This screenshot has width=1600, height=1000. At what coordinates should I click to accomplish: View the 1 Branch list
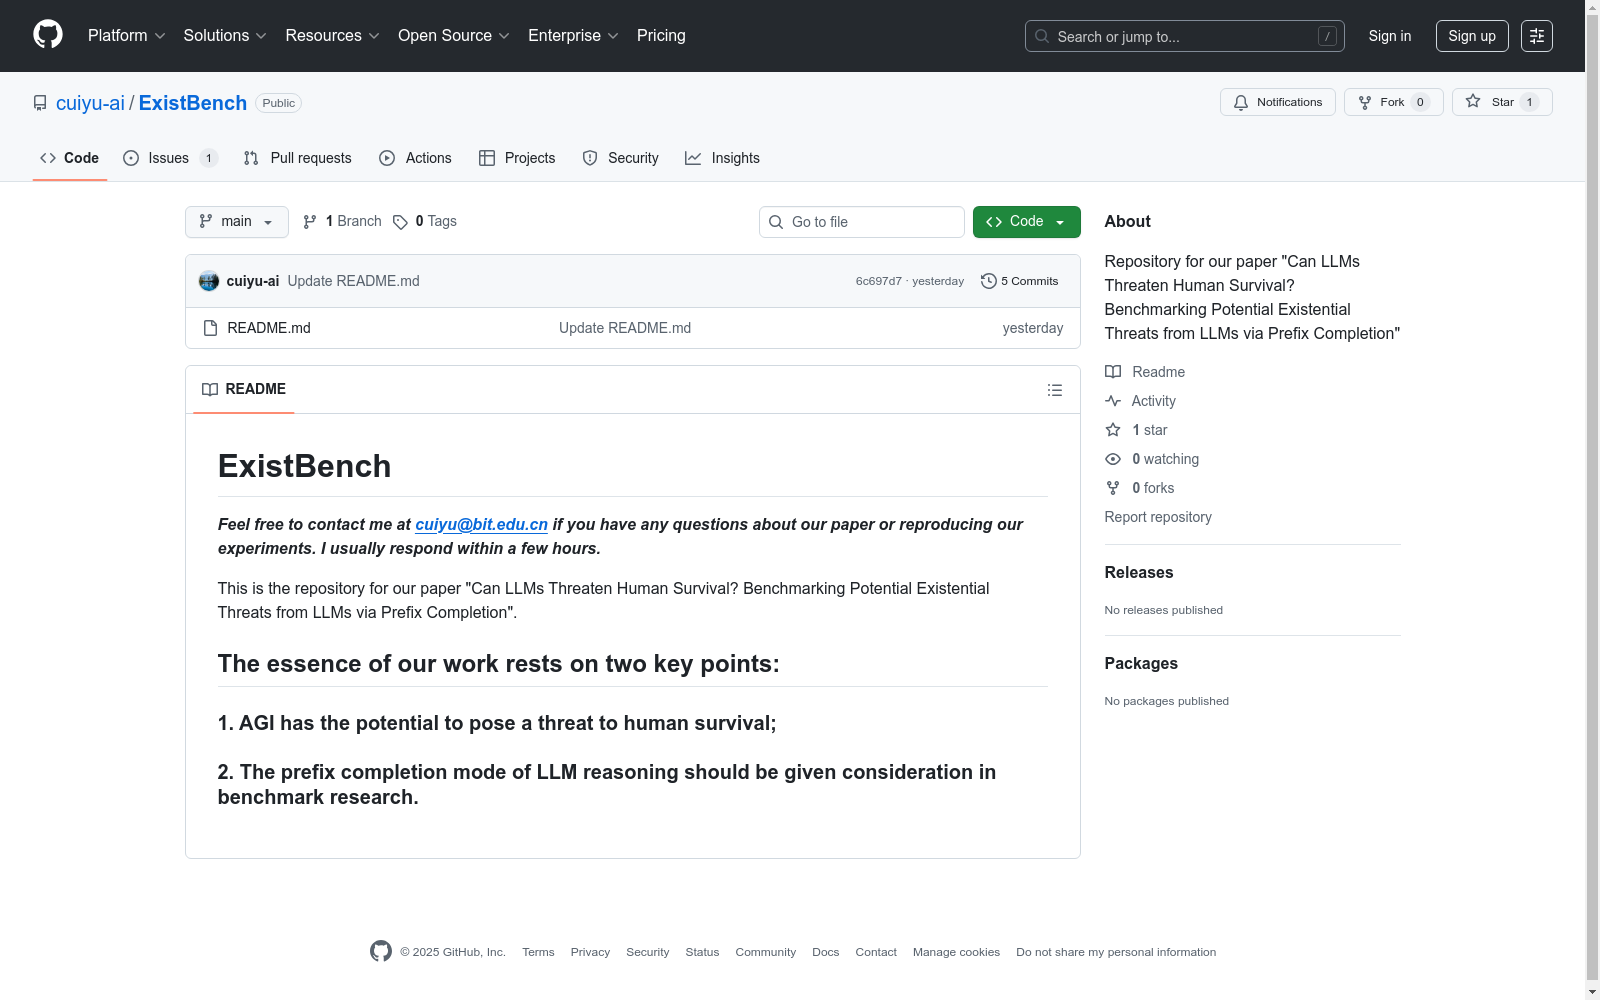click(x=342, y=221)
